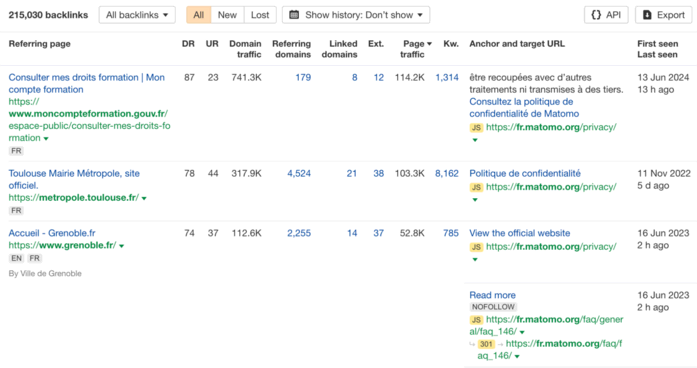697x368 pixels.
Task: Switch to the Lost backlinks tab
Action: [260, 15]
